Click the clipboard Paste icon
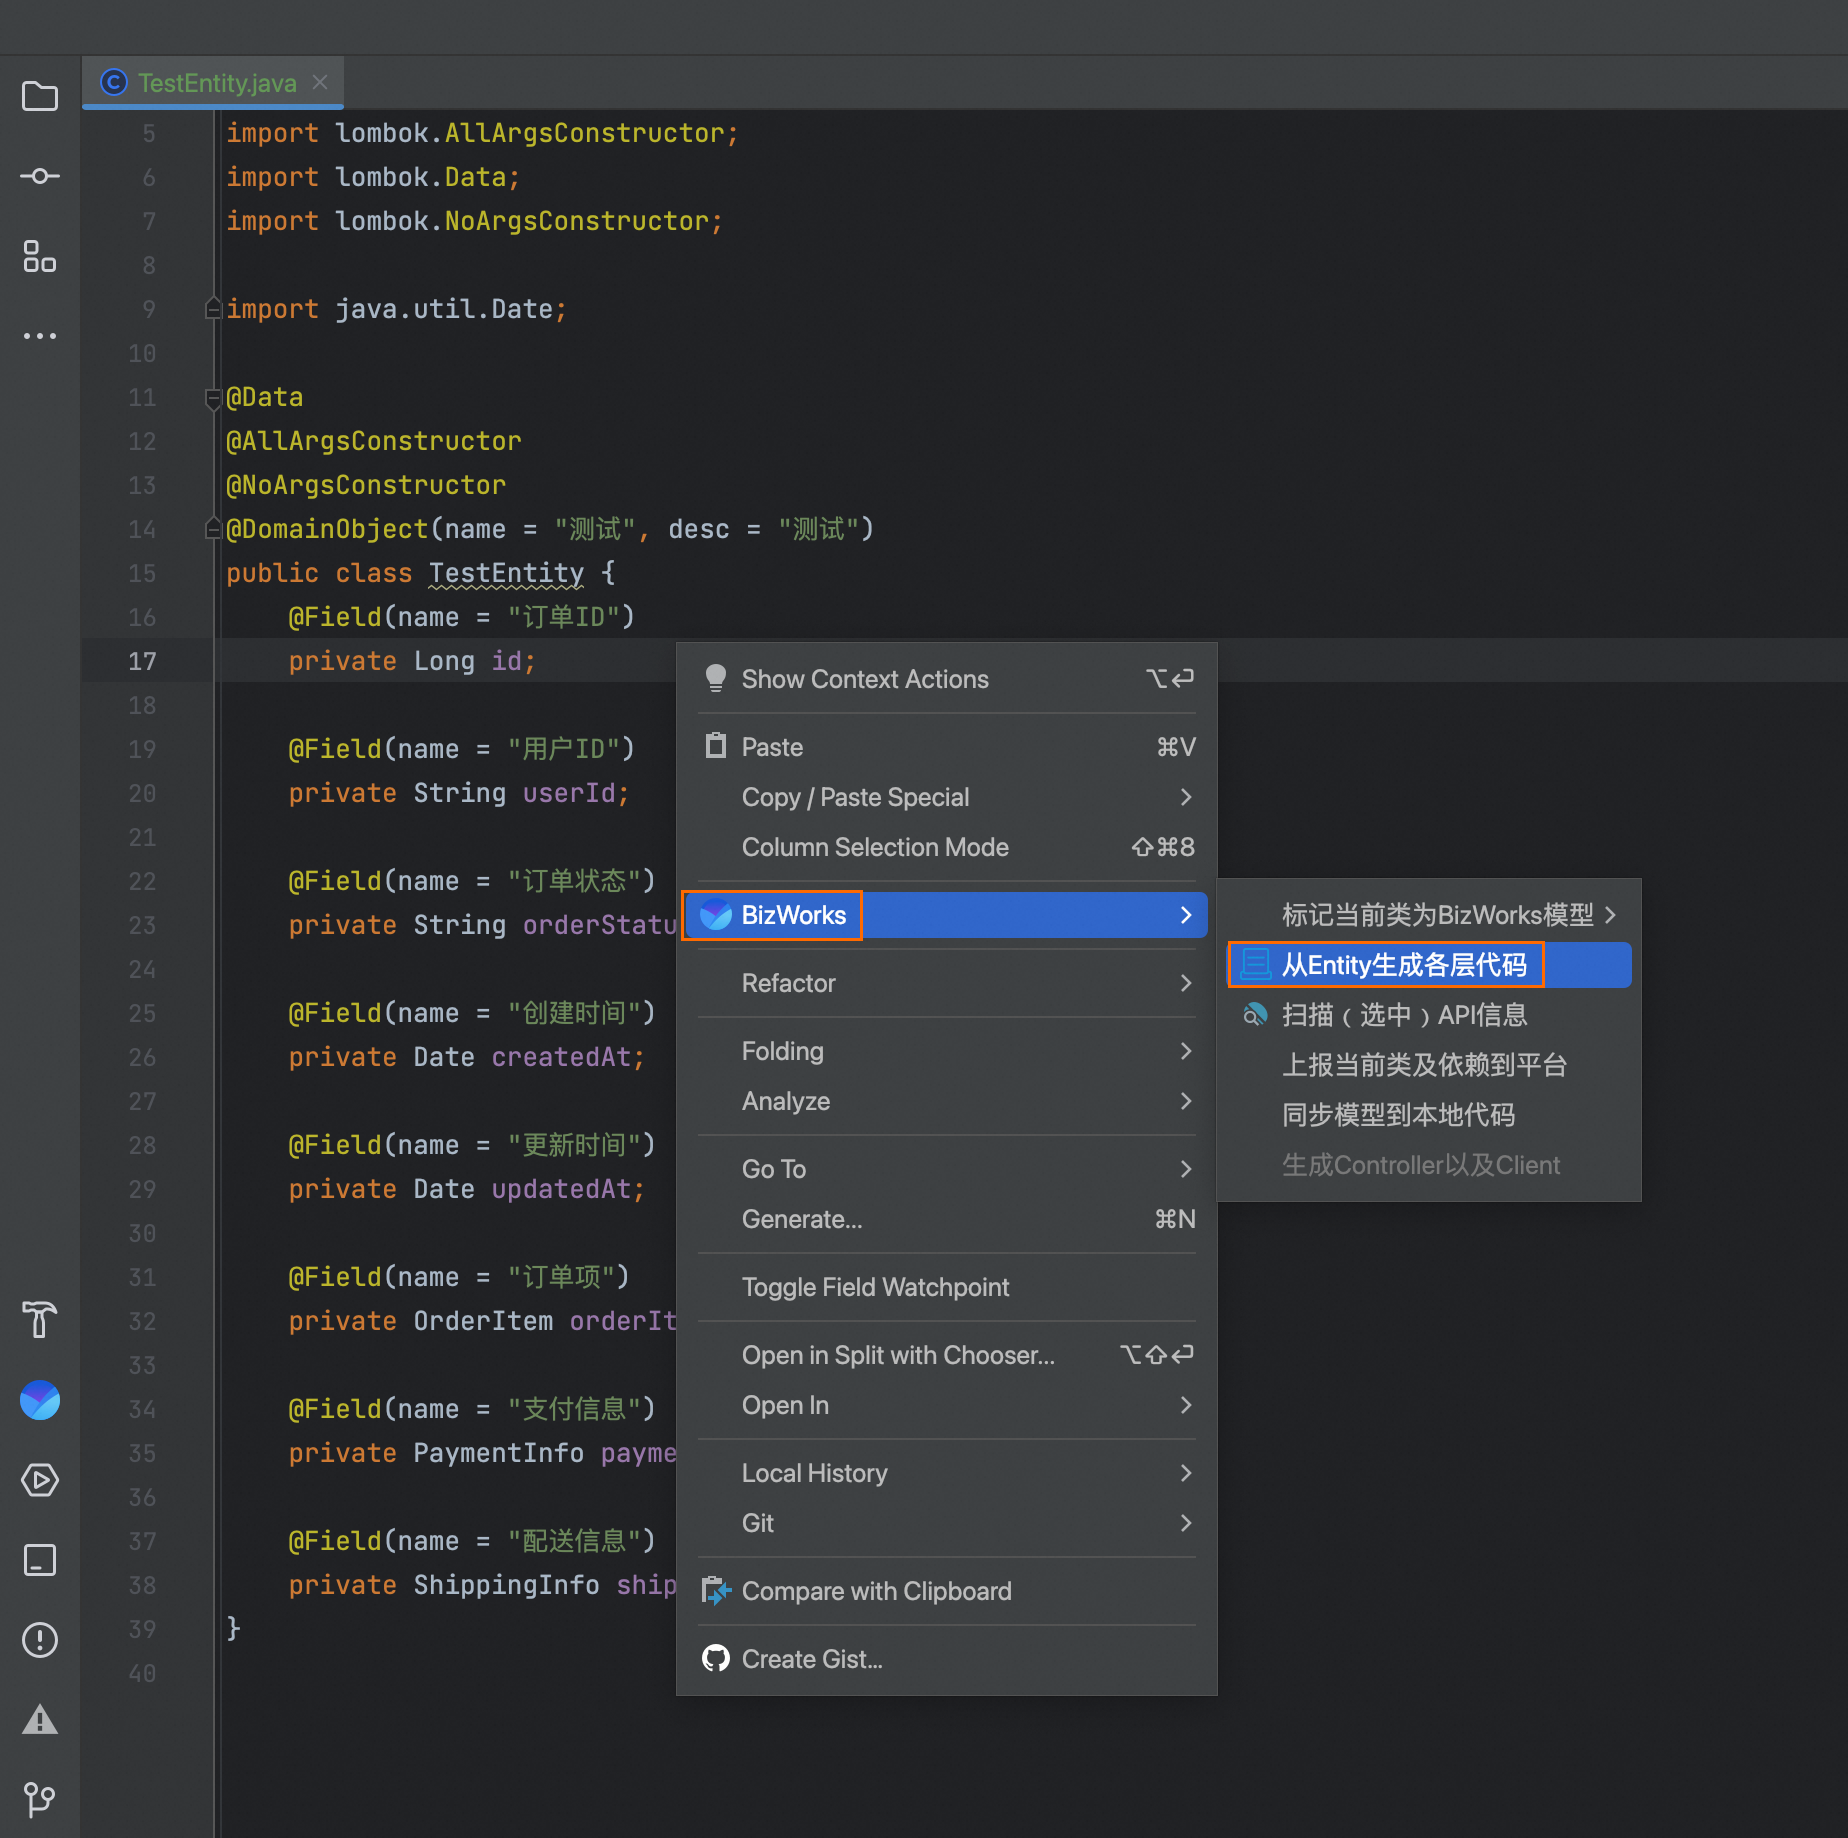 point(716,746)
